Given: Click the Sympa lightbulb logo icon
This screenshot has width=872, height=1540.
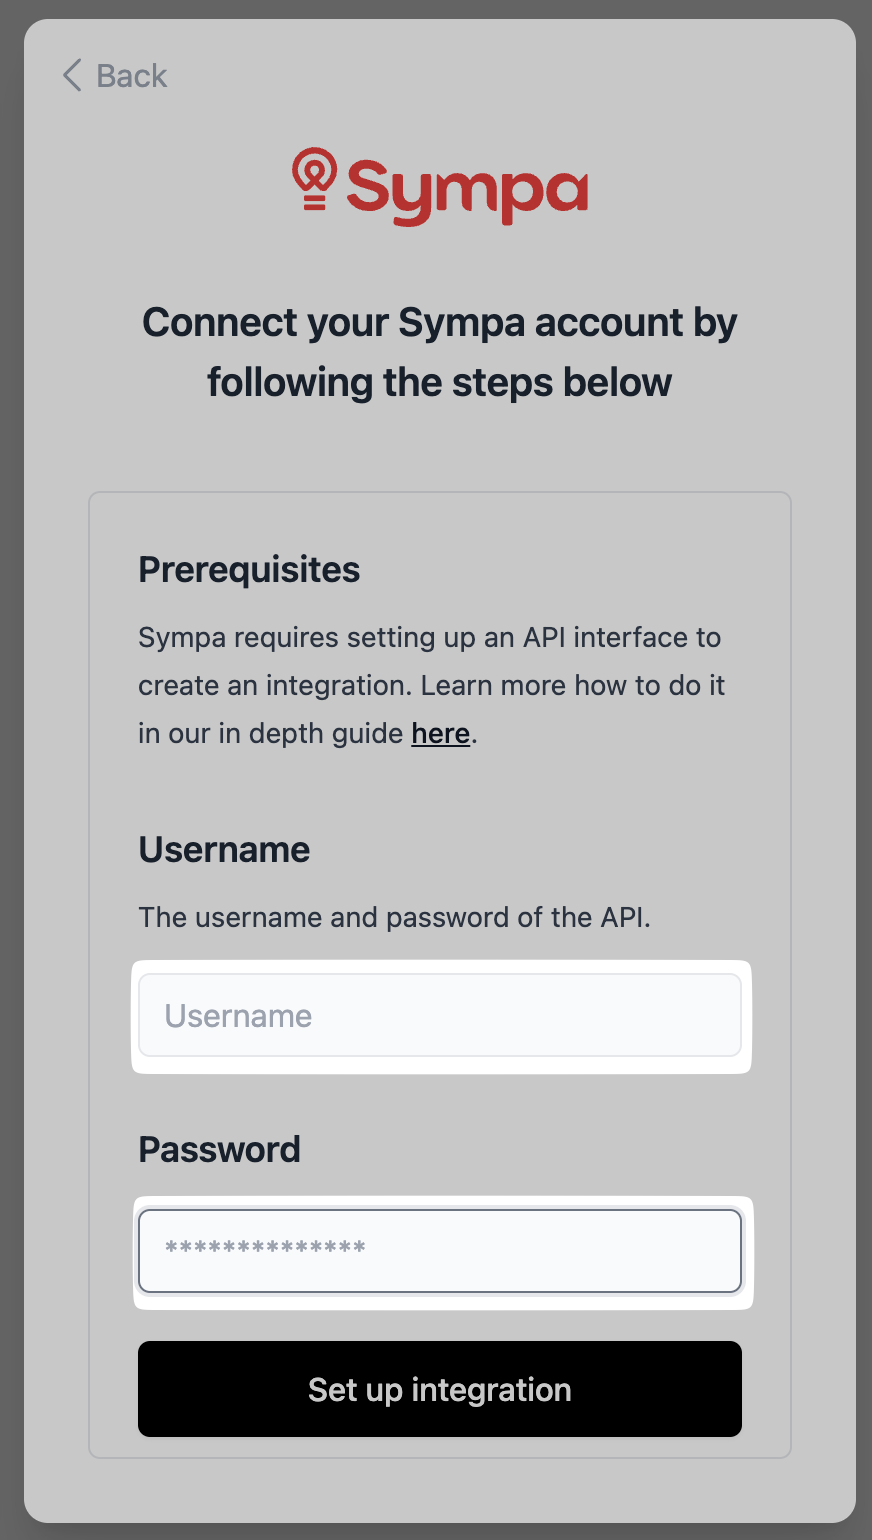Looking at the screenshot, I should point(314,180).
